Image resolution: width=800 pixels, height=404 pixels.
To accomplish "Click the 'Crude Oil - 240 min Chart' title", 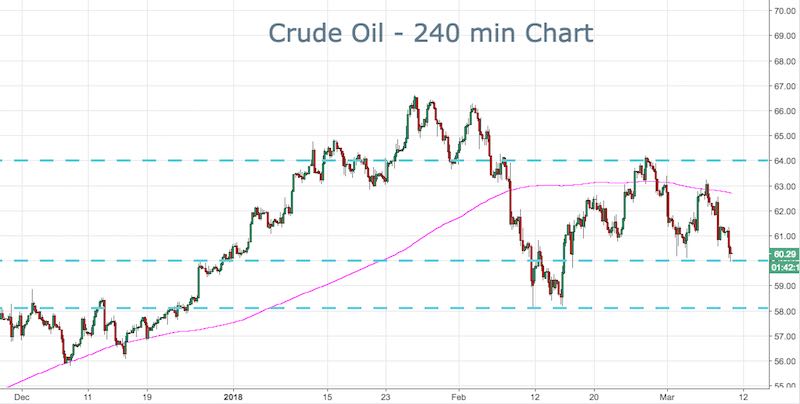I will [431, 33].
